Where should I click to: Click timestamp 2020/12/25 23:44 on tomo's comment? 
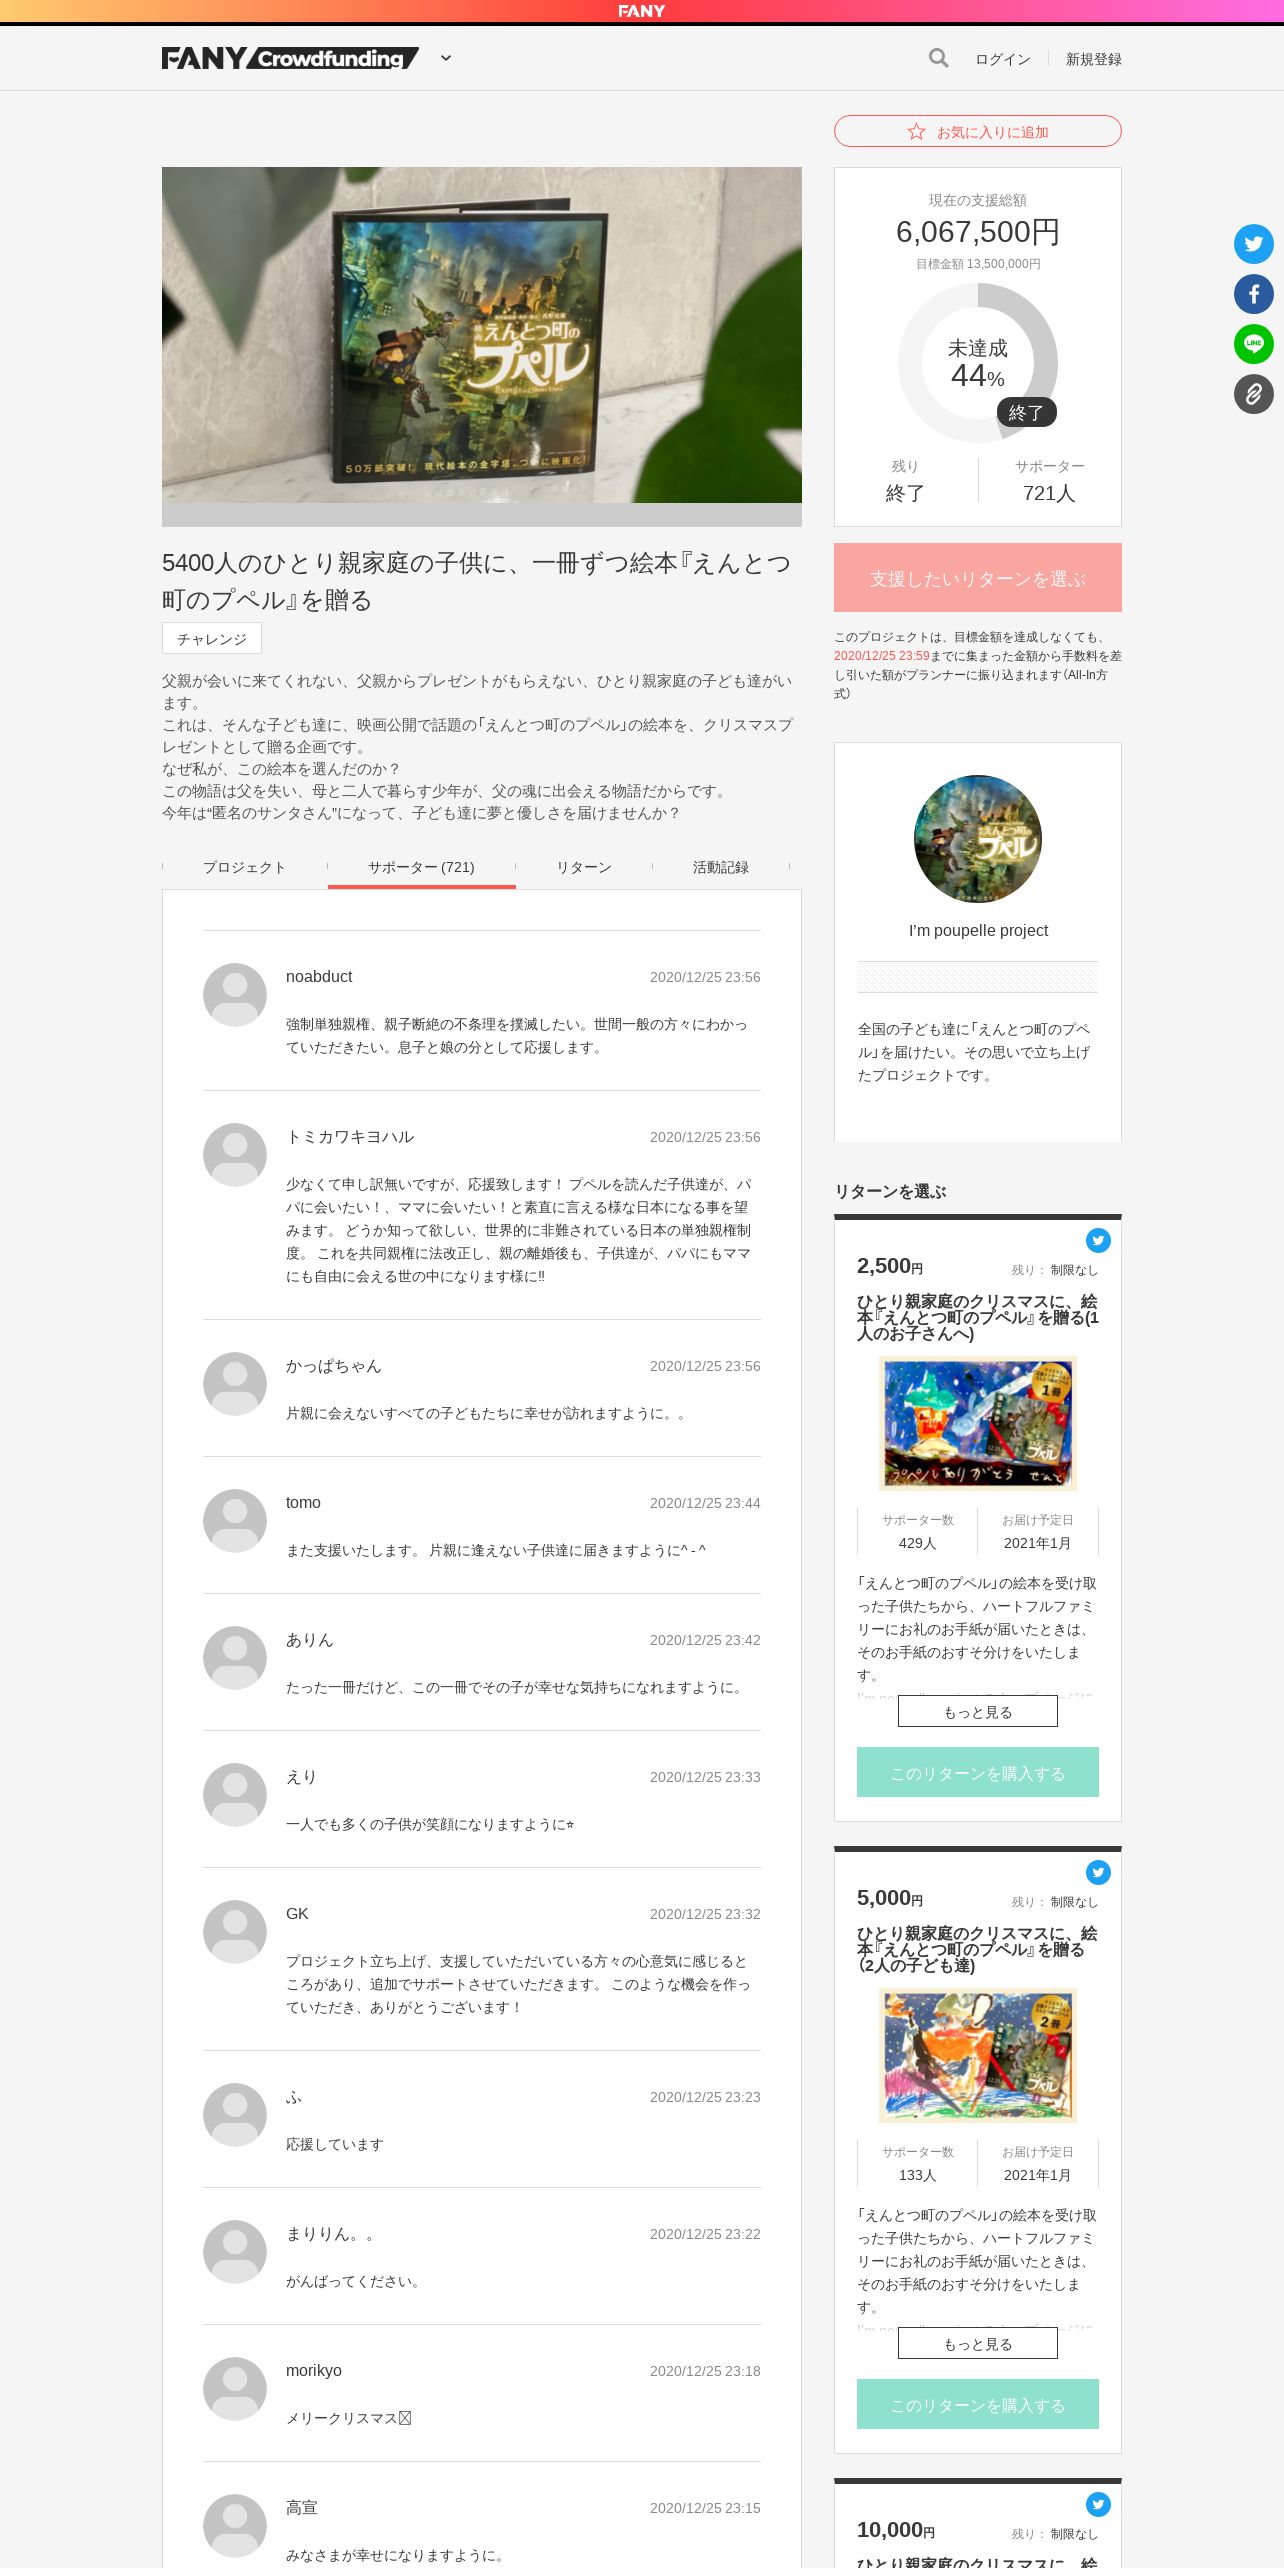tap(705, 1503)
